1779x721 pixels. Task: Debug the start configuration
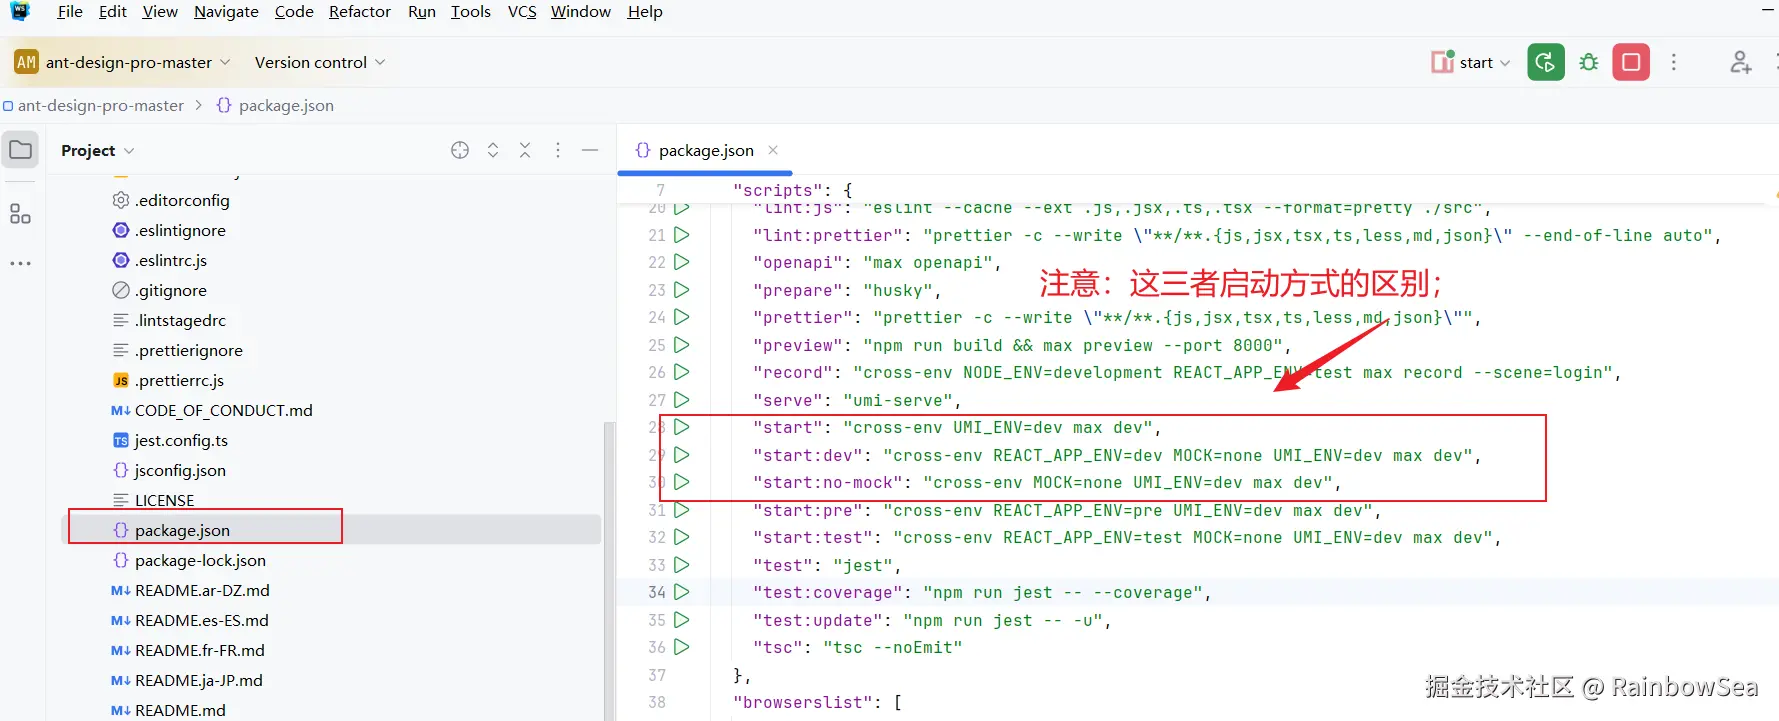[1588, 62]
